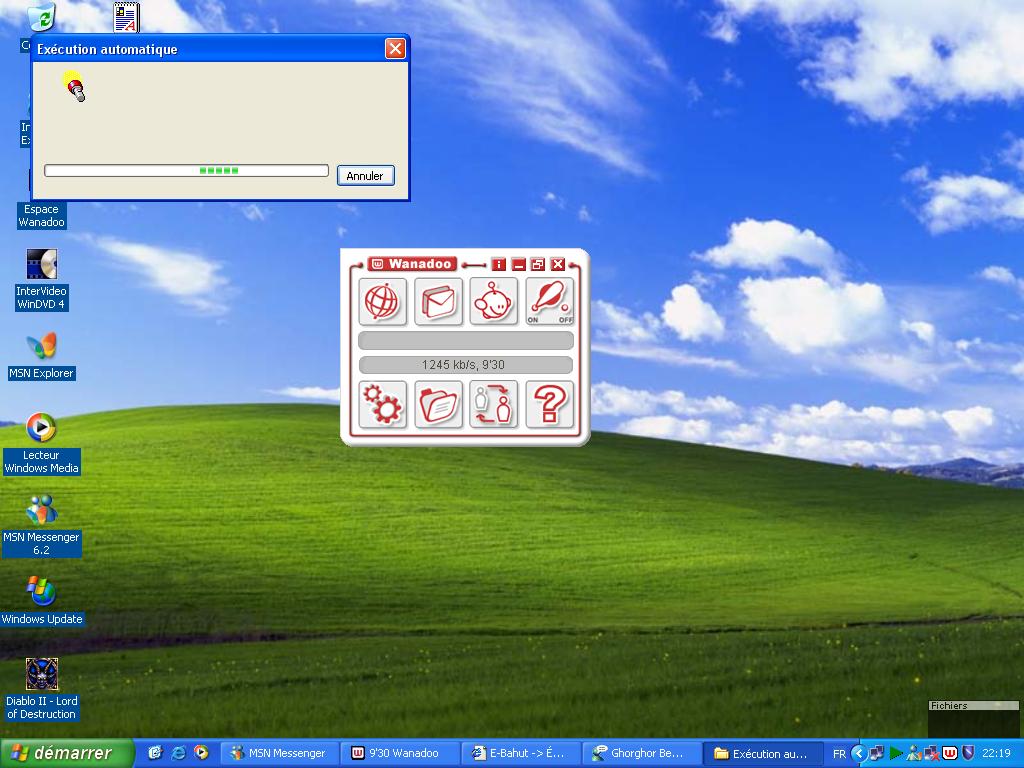Screen dimensions: 1024x768
Task: Click the progress bar in Exécution automatique
Action: (x=186, y=171)
